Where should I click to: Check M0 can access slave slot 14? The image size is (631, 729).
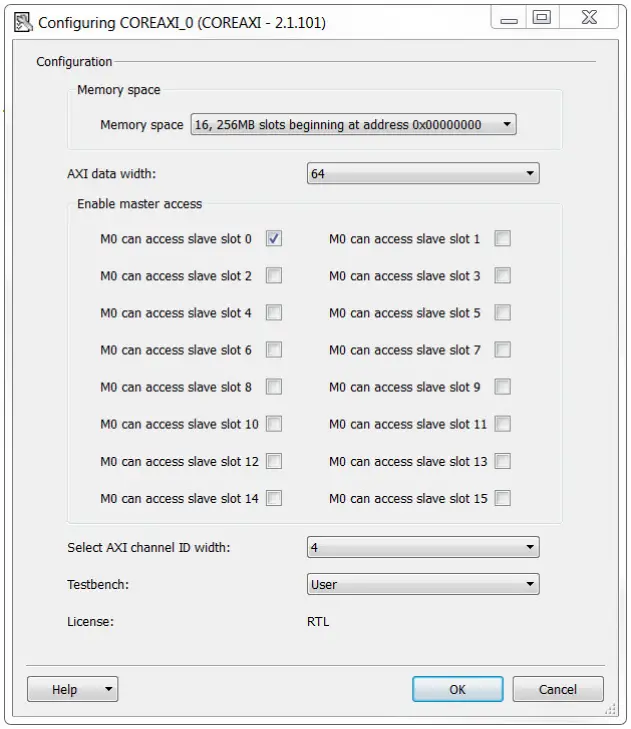click(x=274, y=498)
